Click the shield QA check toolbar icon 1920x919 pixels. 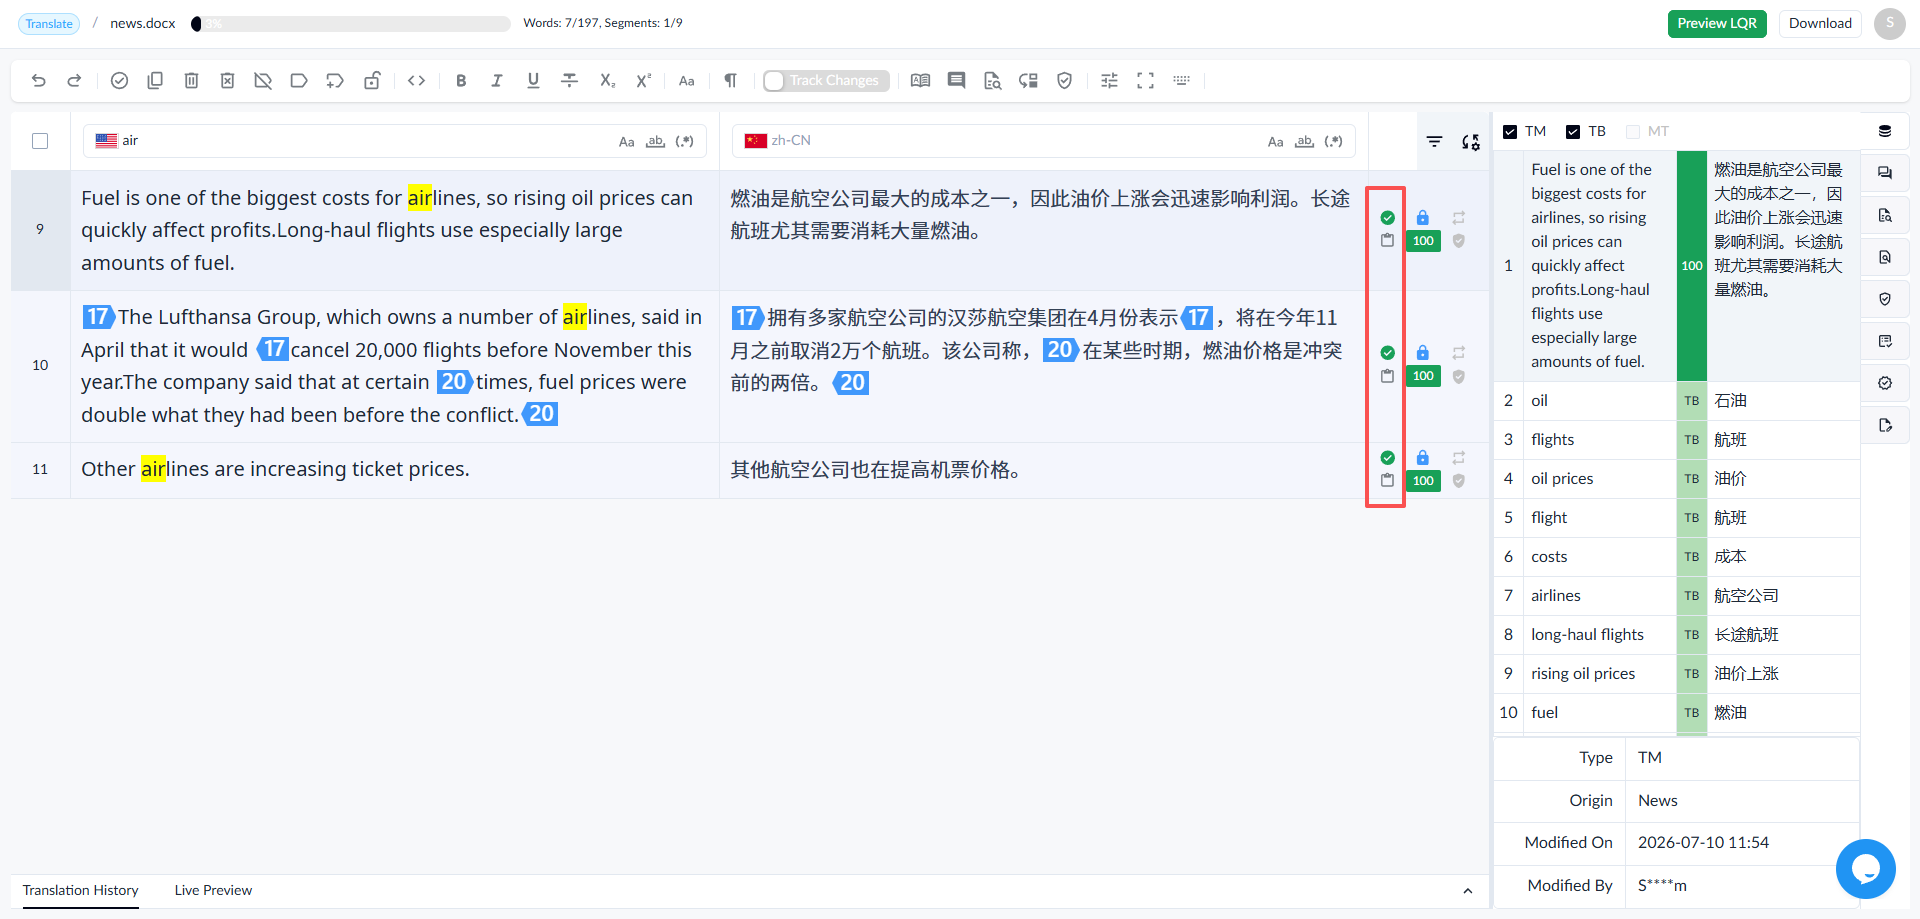[1065, 81]
